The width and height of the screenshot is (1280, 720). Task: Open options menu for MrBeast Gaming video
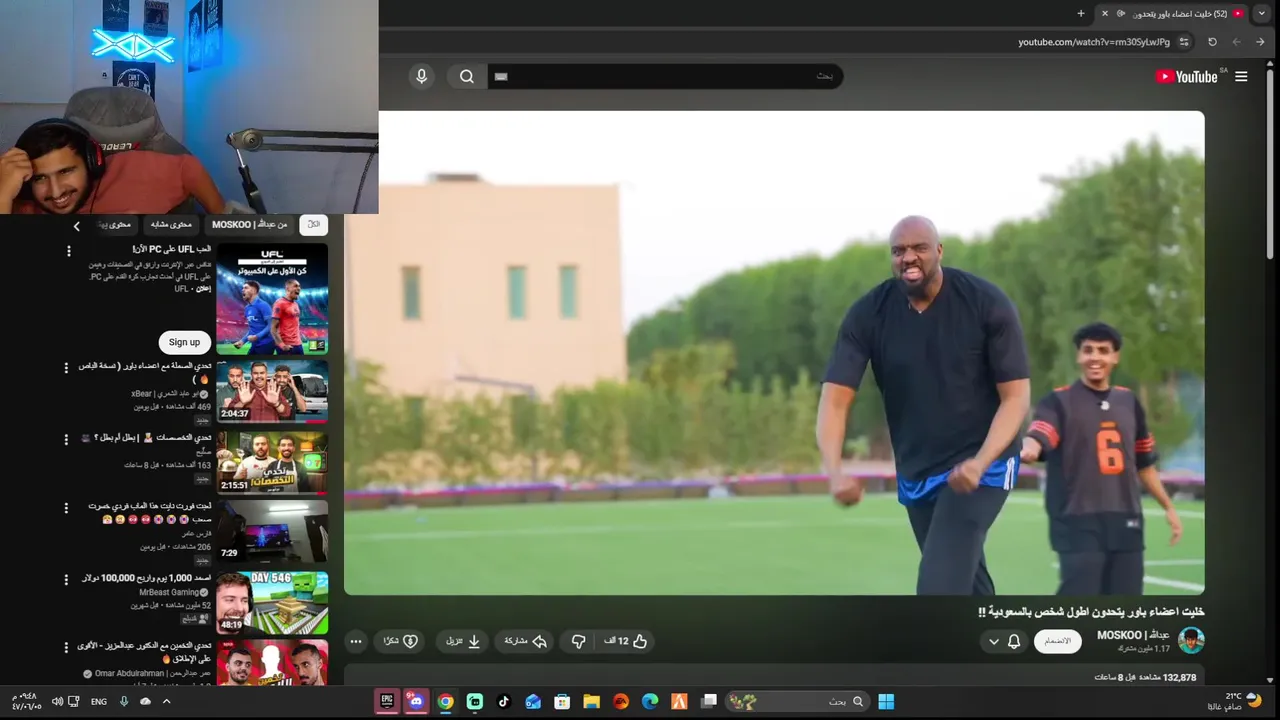[67, 580]
